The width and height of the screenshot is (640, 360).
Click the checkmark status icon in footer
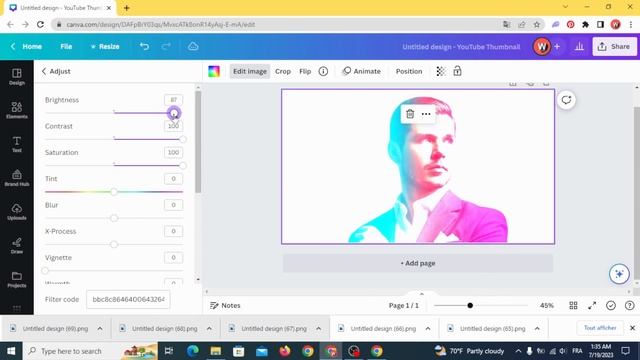[x=611, y=305]
